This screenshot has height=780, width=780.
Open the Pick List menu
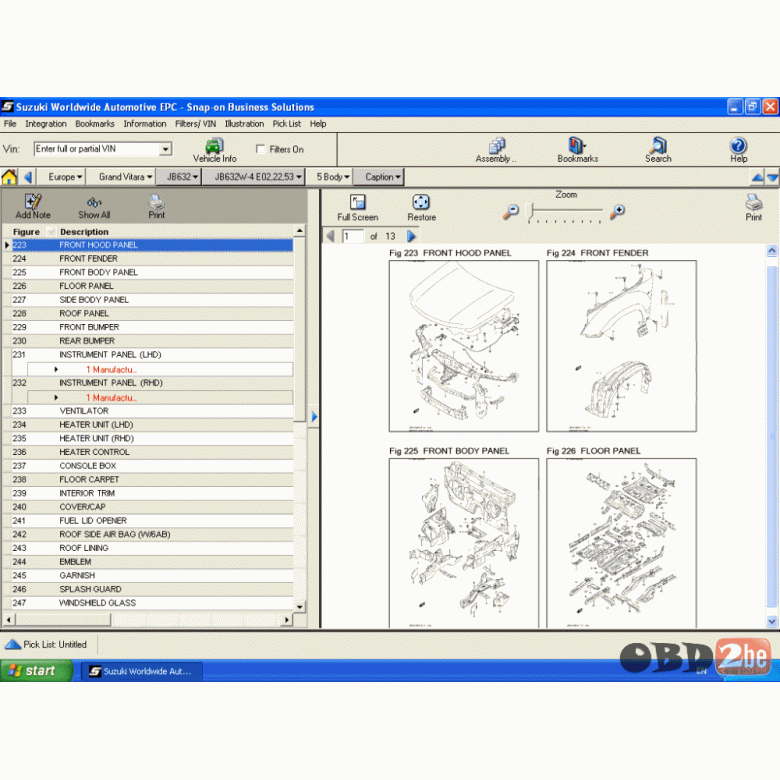coord(287,124)
